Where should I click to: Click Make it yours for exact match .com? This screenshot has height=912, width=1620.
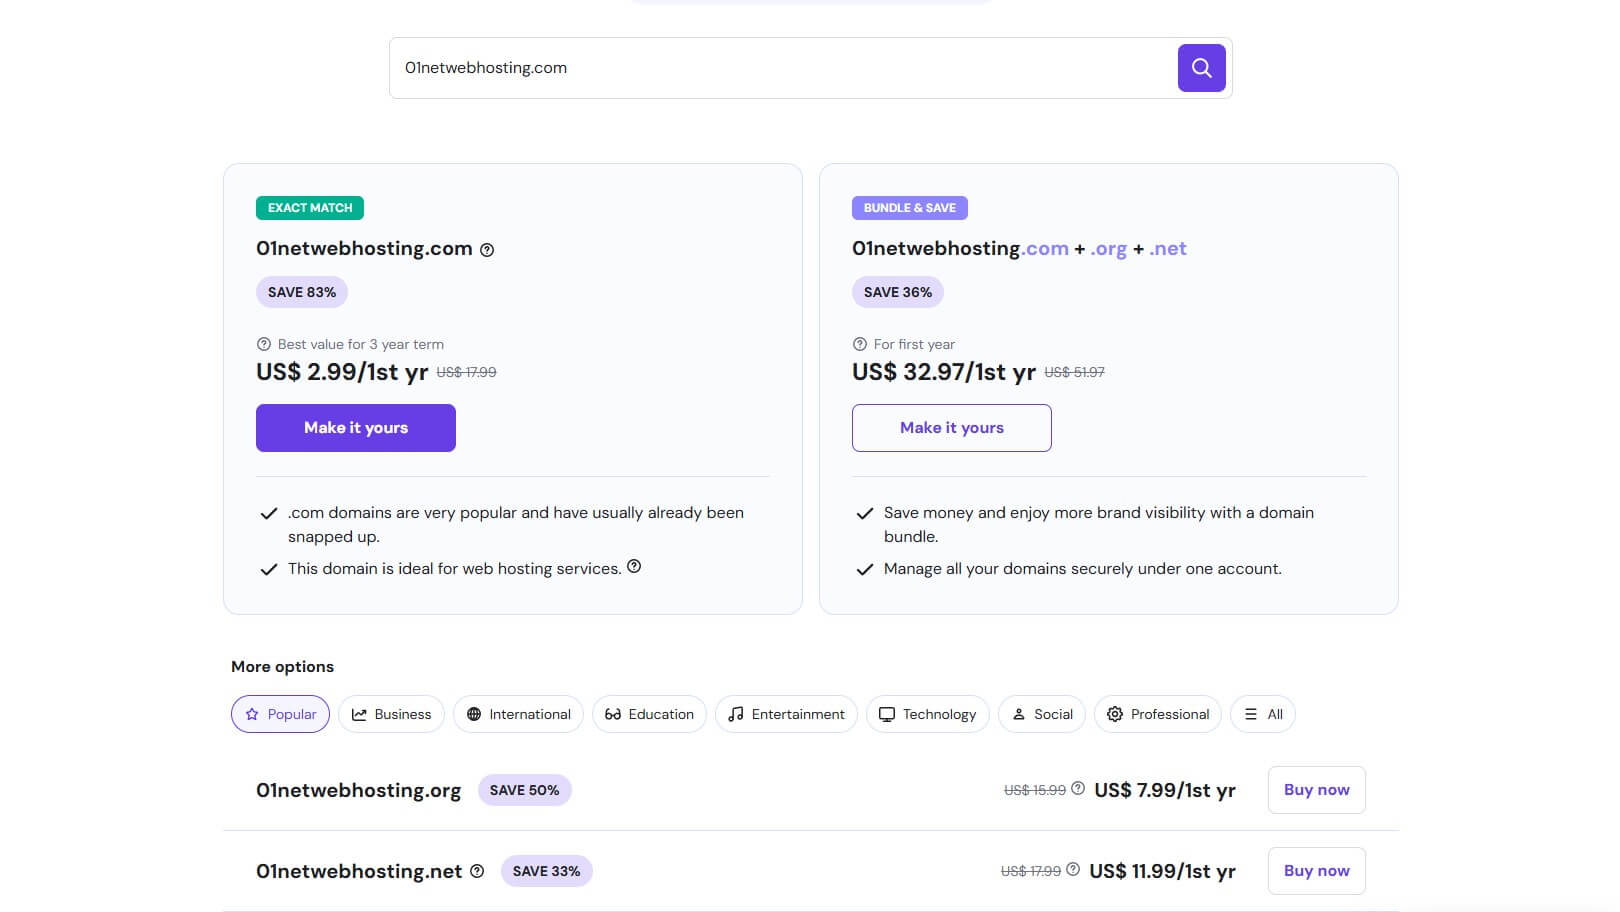[x=356, y=428]
